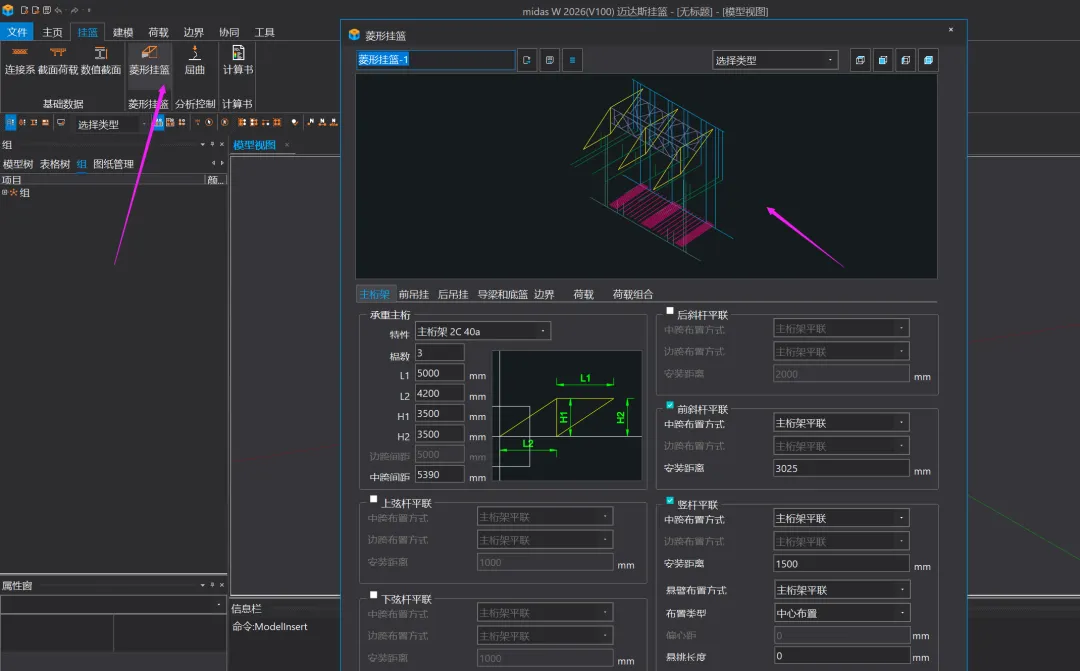The height and width of the screenshot is (671, 1080).
Task: Click the undo arrow in title bar
Action: tap(59, 10)
